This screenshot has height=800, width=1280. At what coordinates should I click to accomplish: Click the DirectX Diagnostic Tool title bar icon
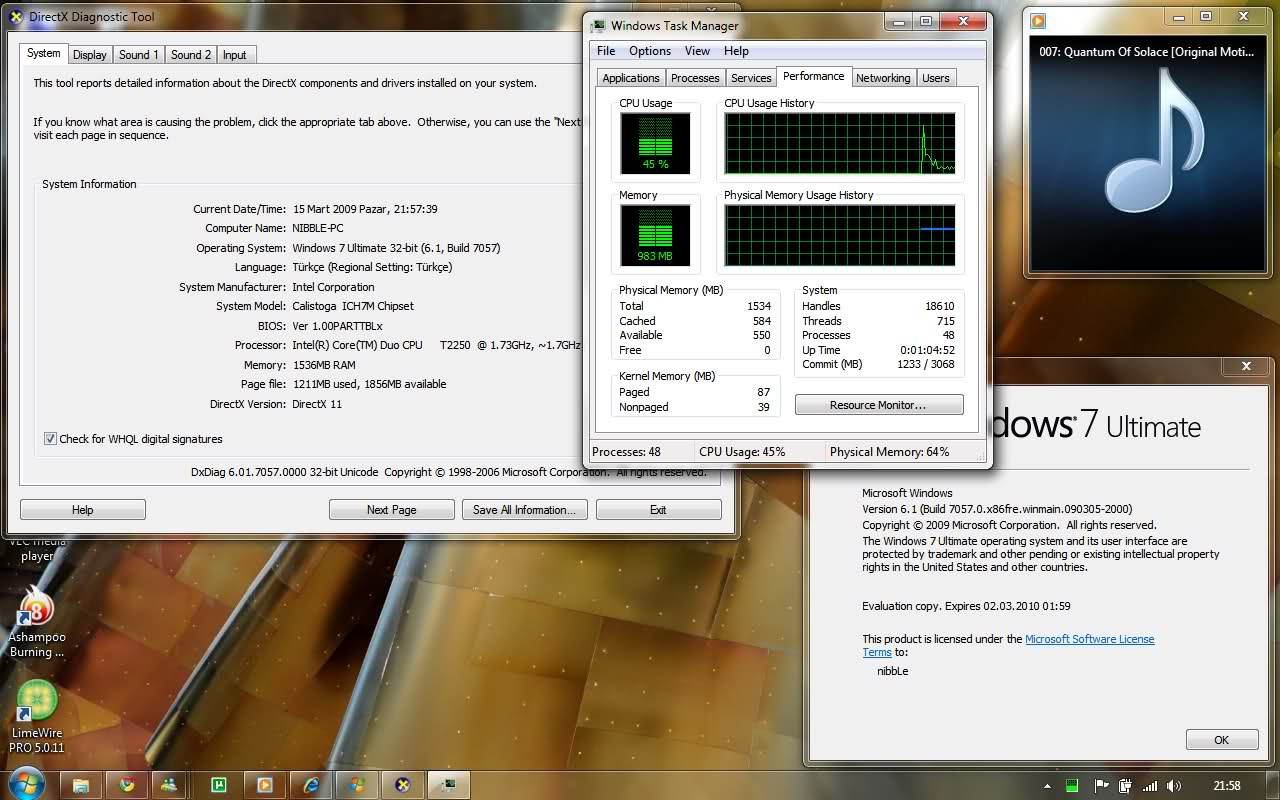(x=17, y=17)
